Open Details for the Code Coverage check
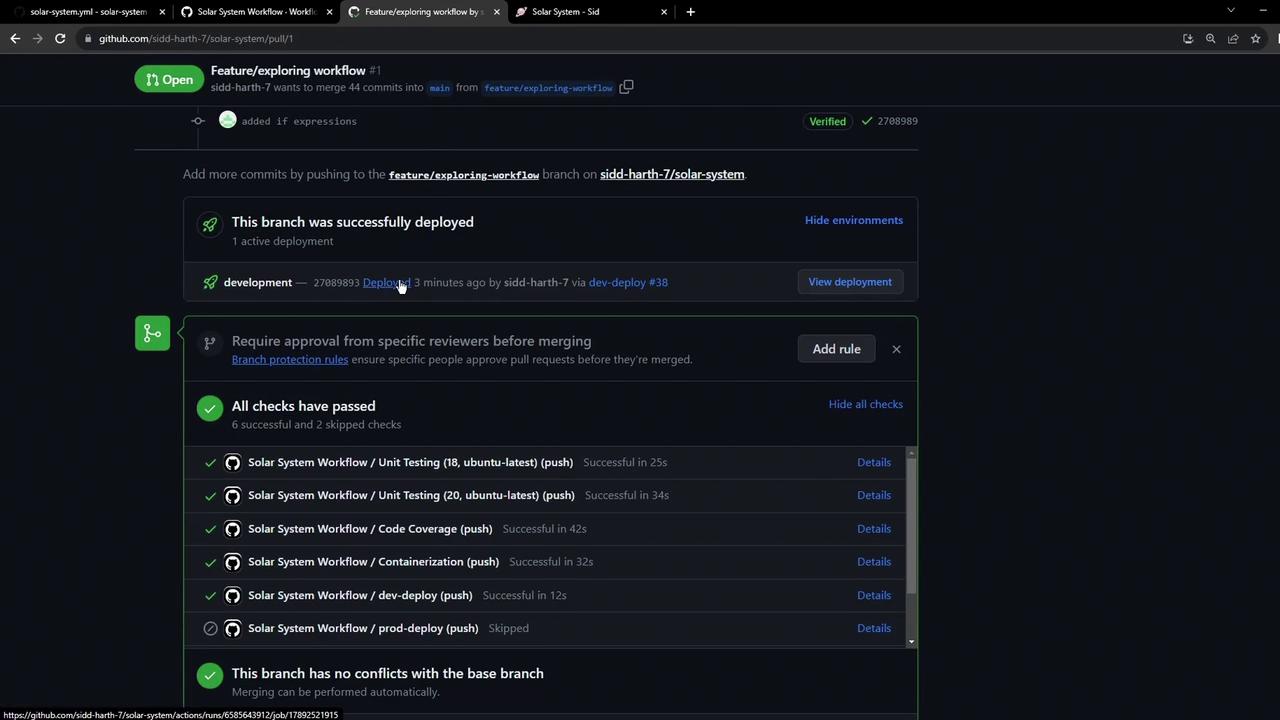Viewport: 1280px width, 720px height. coord(874,529)
